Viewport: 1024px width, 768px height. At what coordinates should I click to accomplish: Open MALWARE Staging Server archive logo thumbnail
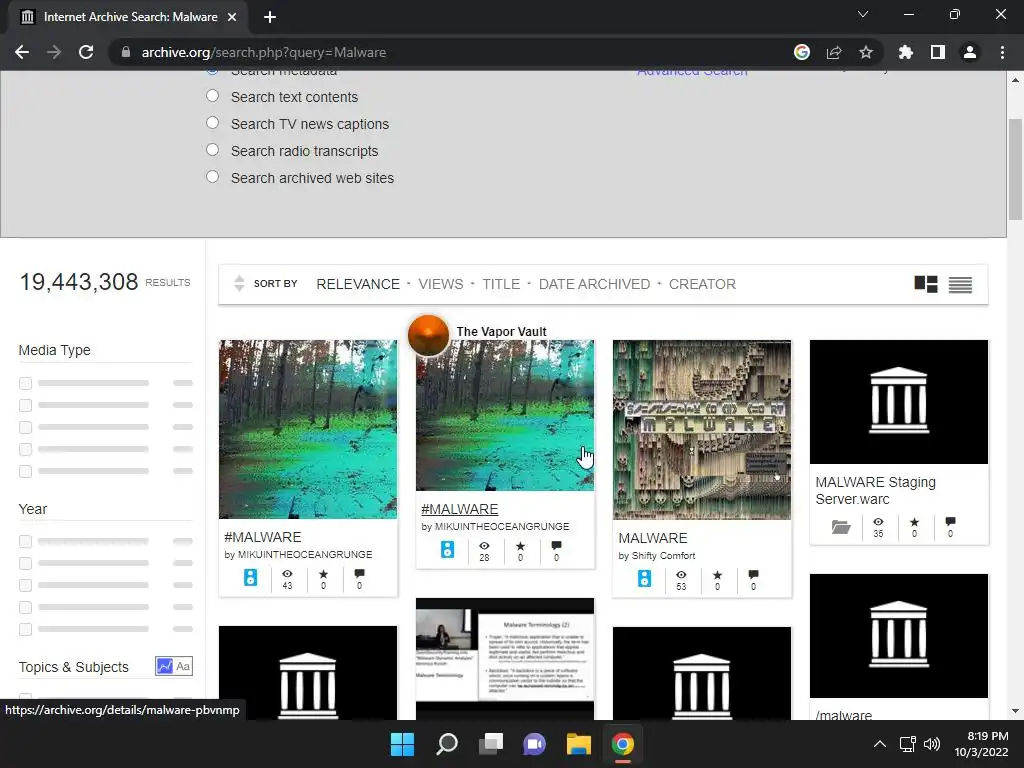coord(899,402)
